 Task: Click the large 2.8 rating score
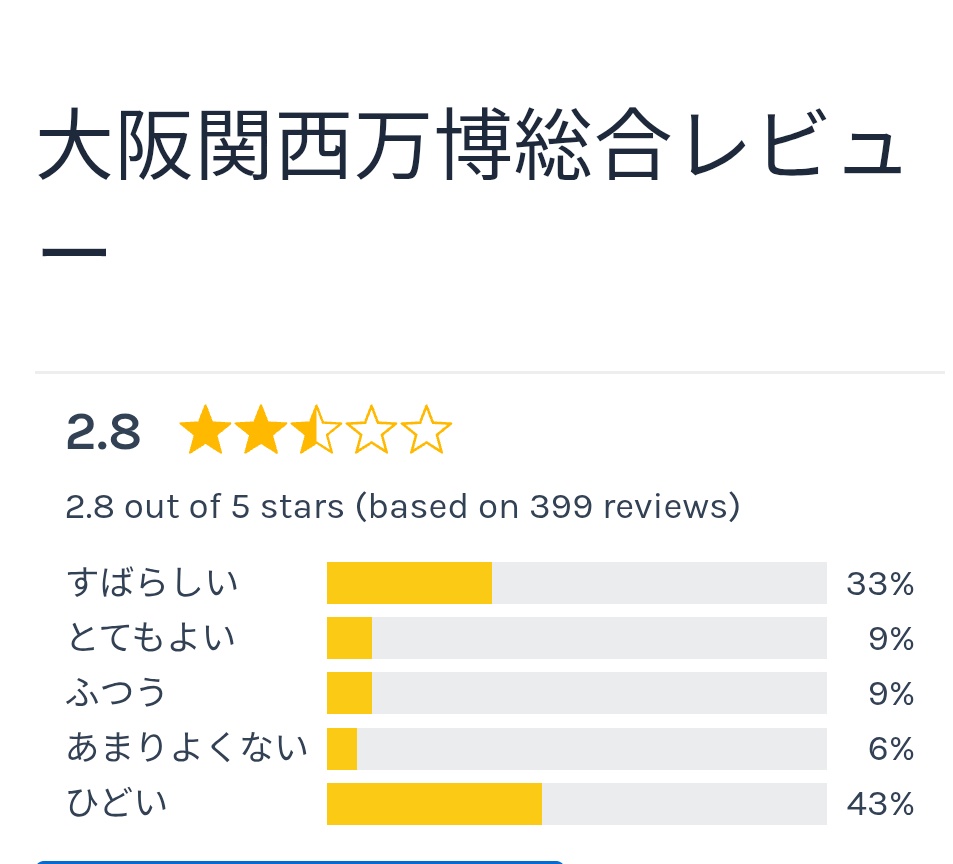pos(103,432)
